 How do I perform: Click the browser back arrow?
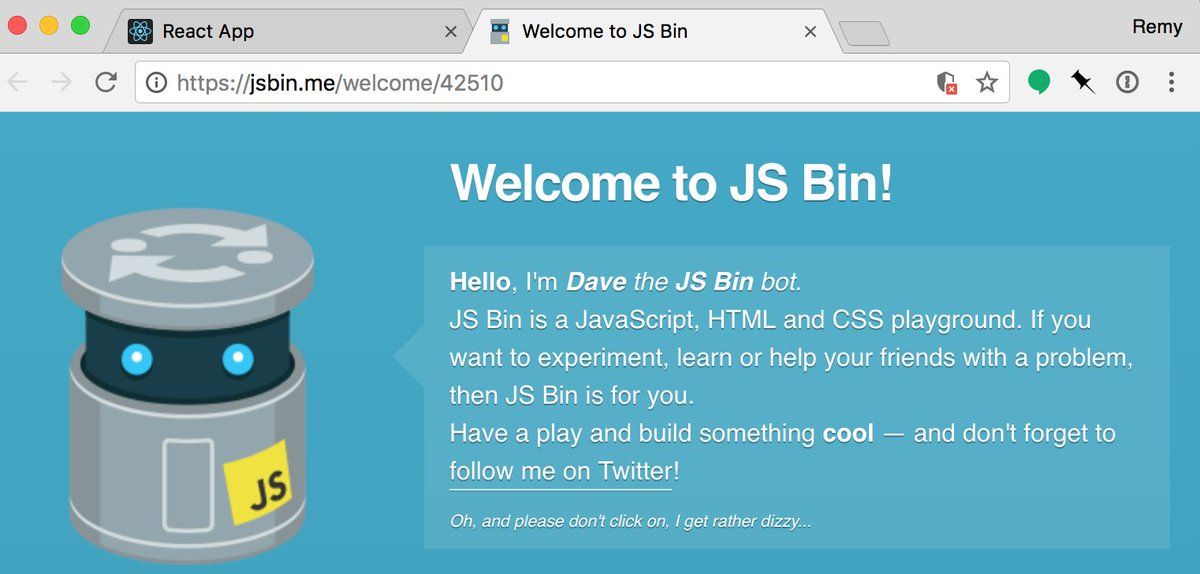[x=17, y=82]
